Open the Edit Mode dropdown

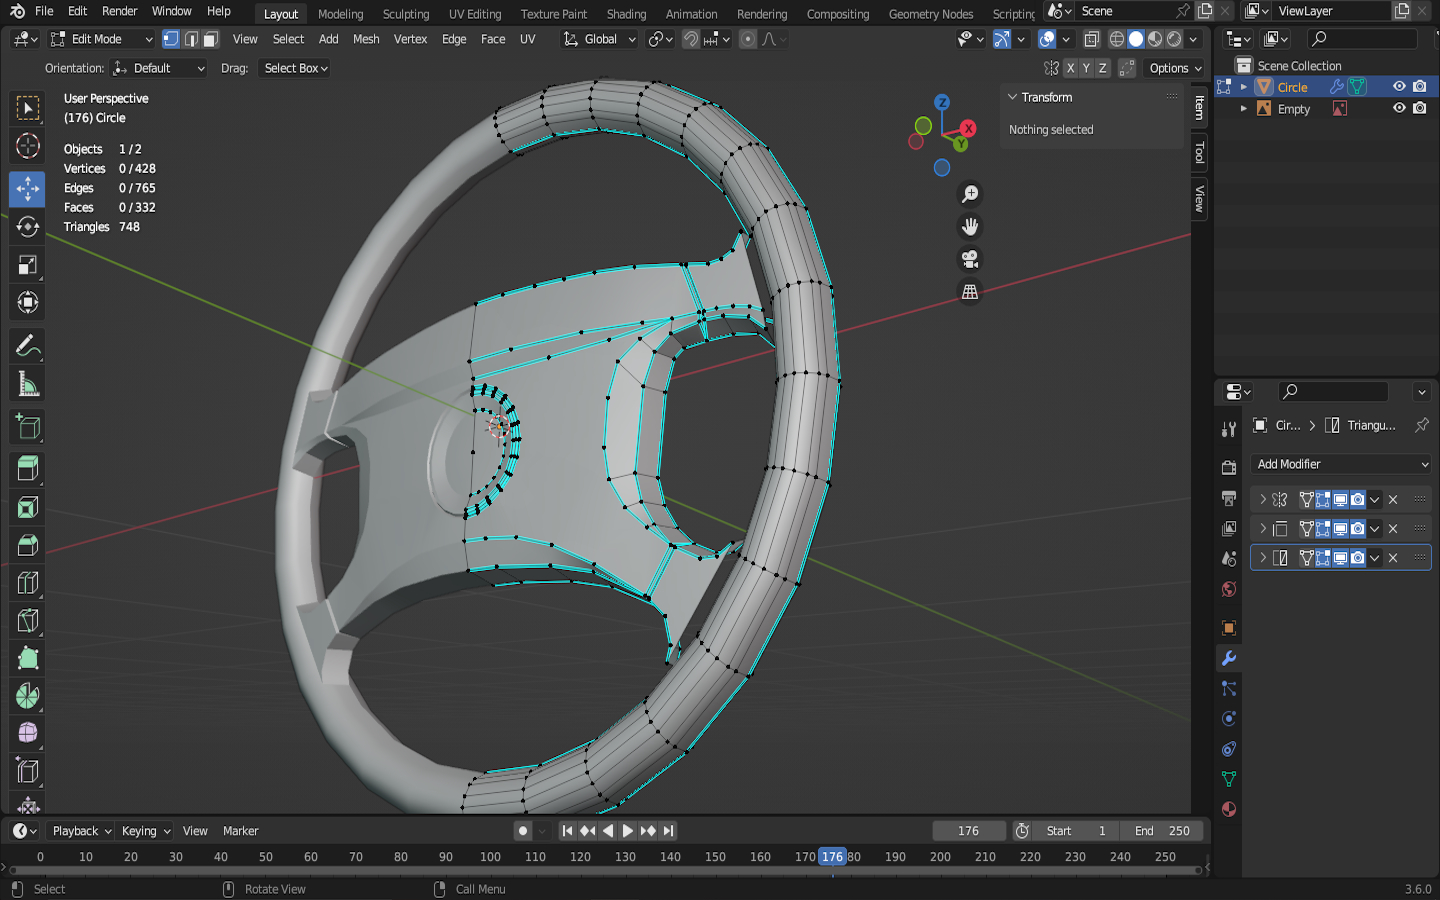pos(102,39)
